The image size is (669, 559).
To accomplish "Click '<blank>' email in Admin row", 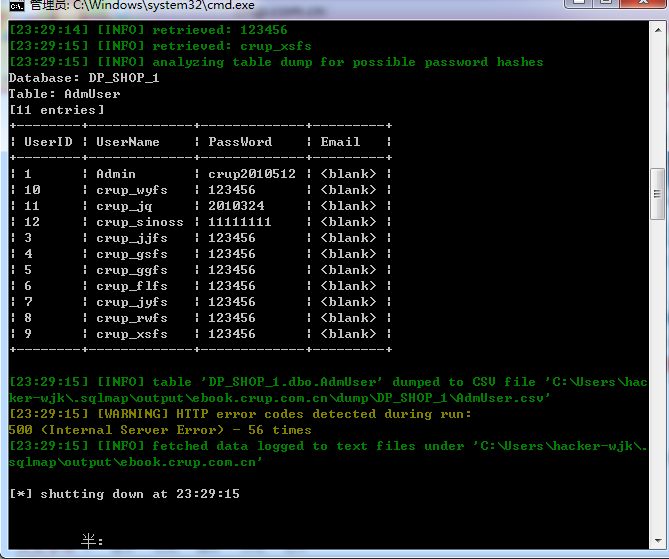I will click(x=348, y=174).
